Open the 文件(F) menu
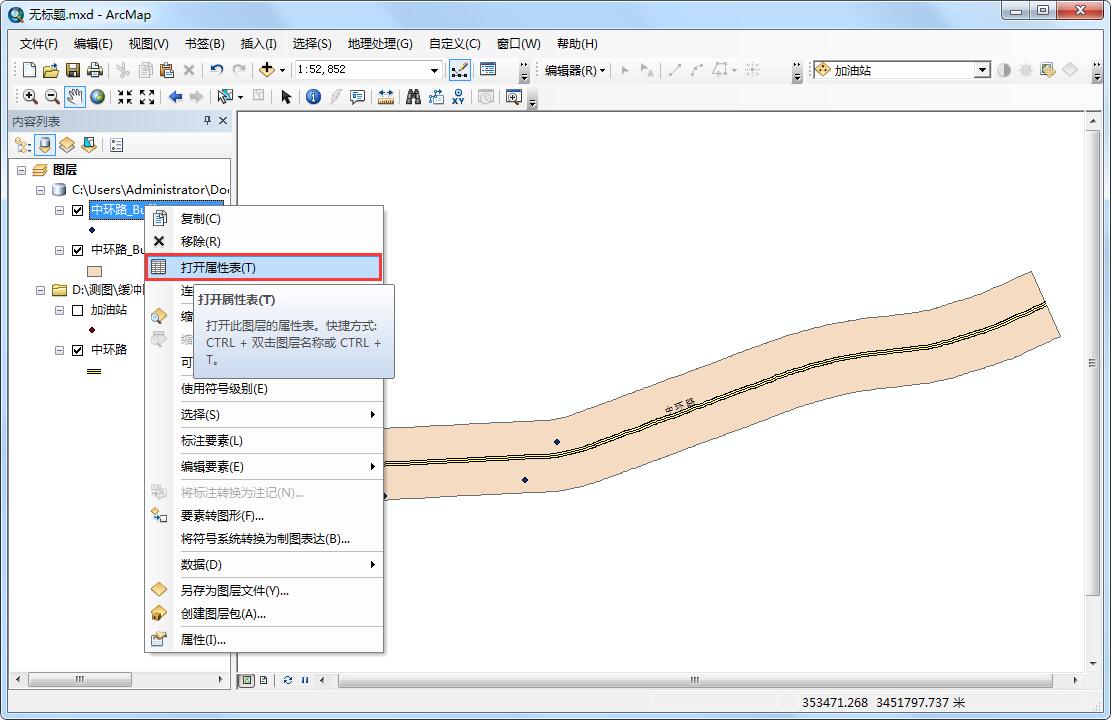This screenshot has width=1111, height=720. [39, 44]
